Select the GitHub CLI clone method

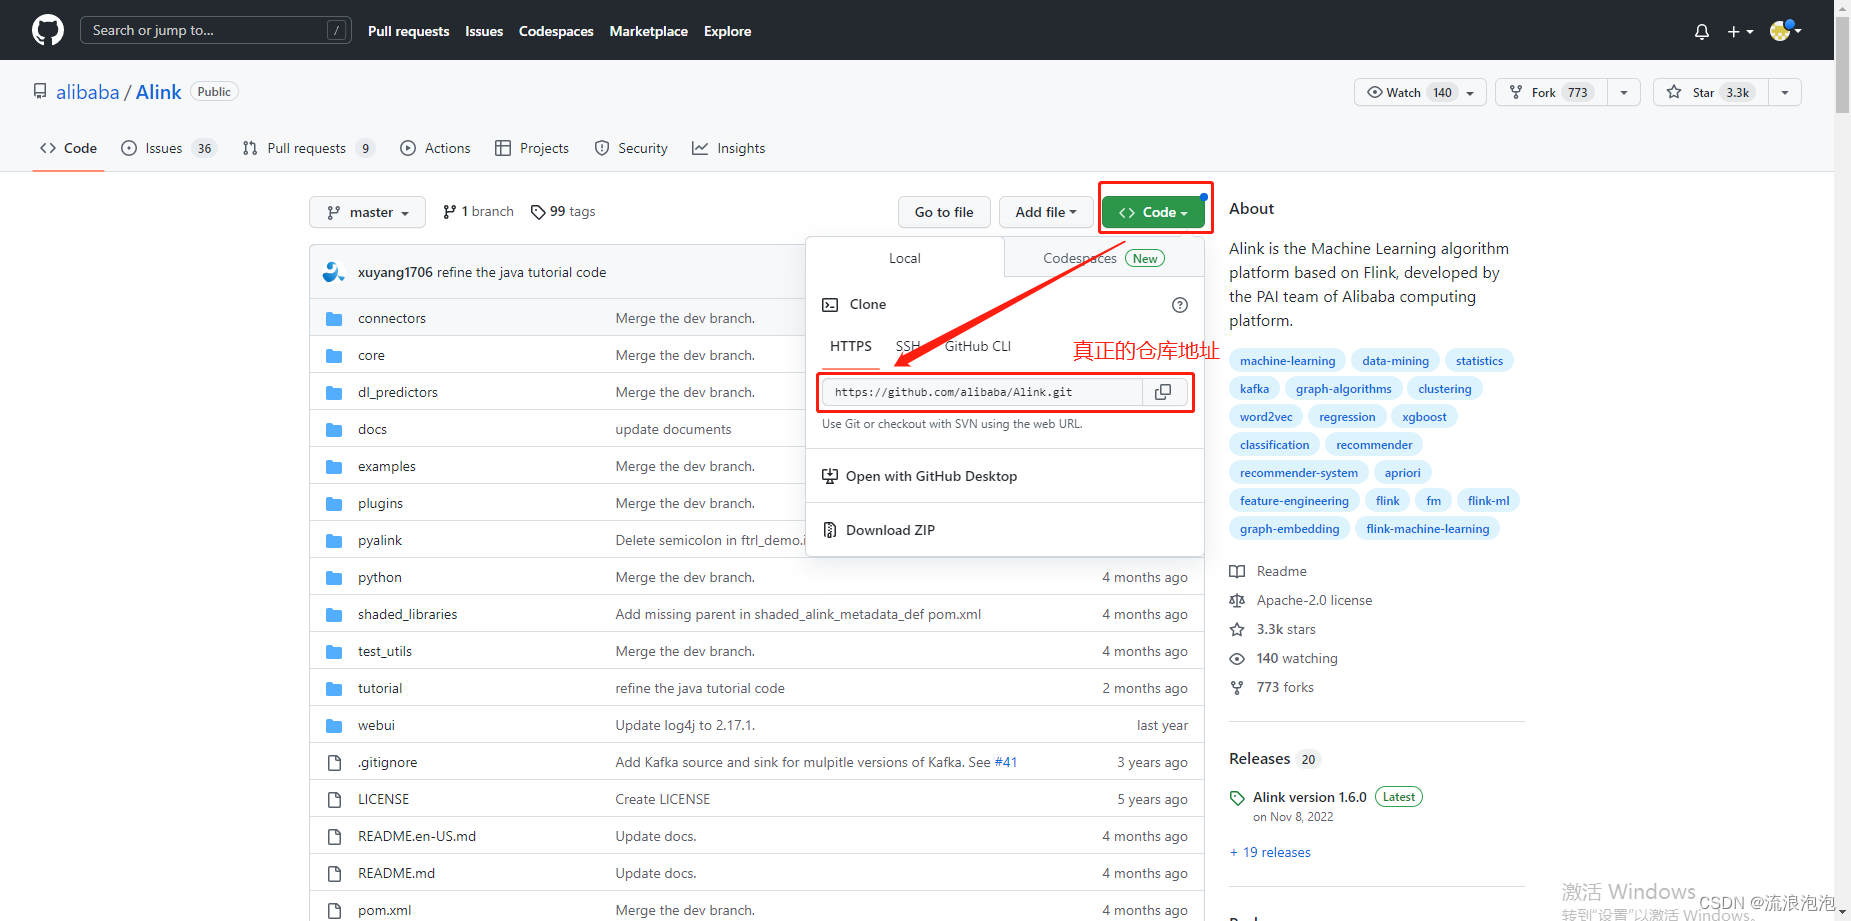(978, 346)
